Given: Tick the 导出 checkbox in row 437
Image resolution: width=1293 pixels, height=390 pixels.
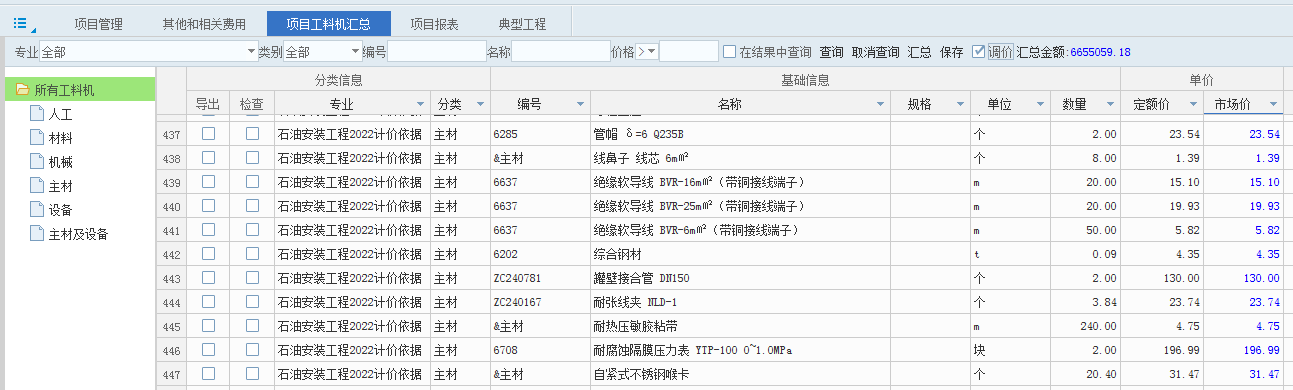Looking at the screenshot, I should pos(208,133).
